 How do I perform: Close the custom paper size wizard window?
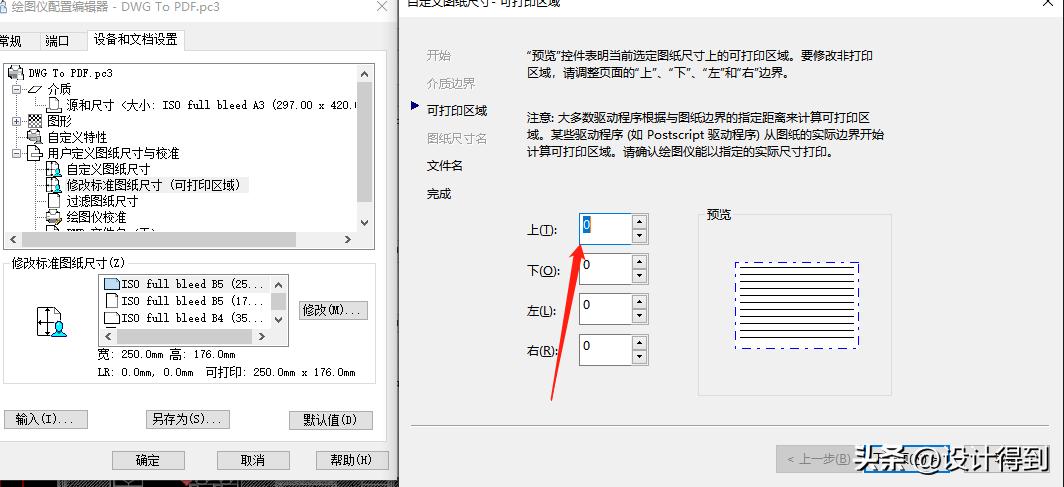click(1048, 3)
